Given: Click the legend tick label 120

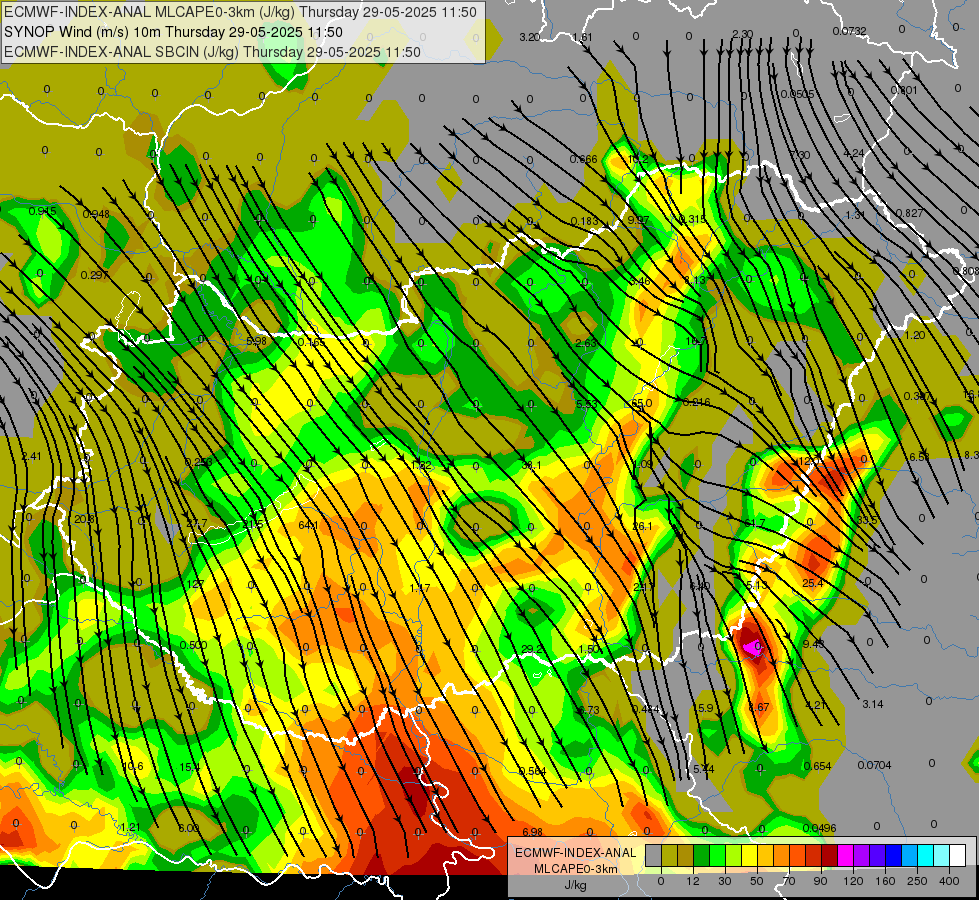Looking at the screenshot, I should (x=853, y=881).
